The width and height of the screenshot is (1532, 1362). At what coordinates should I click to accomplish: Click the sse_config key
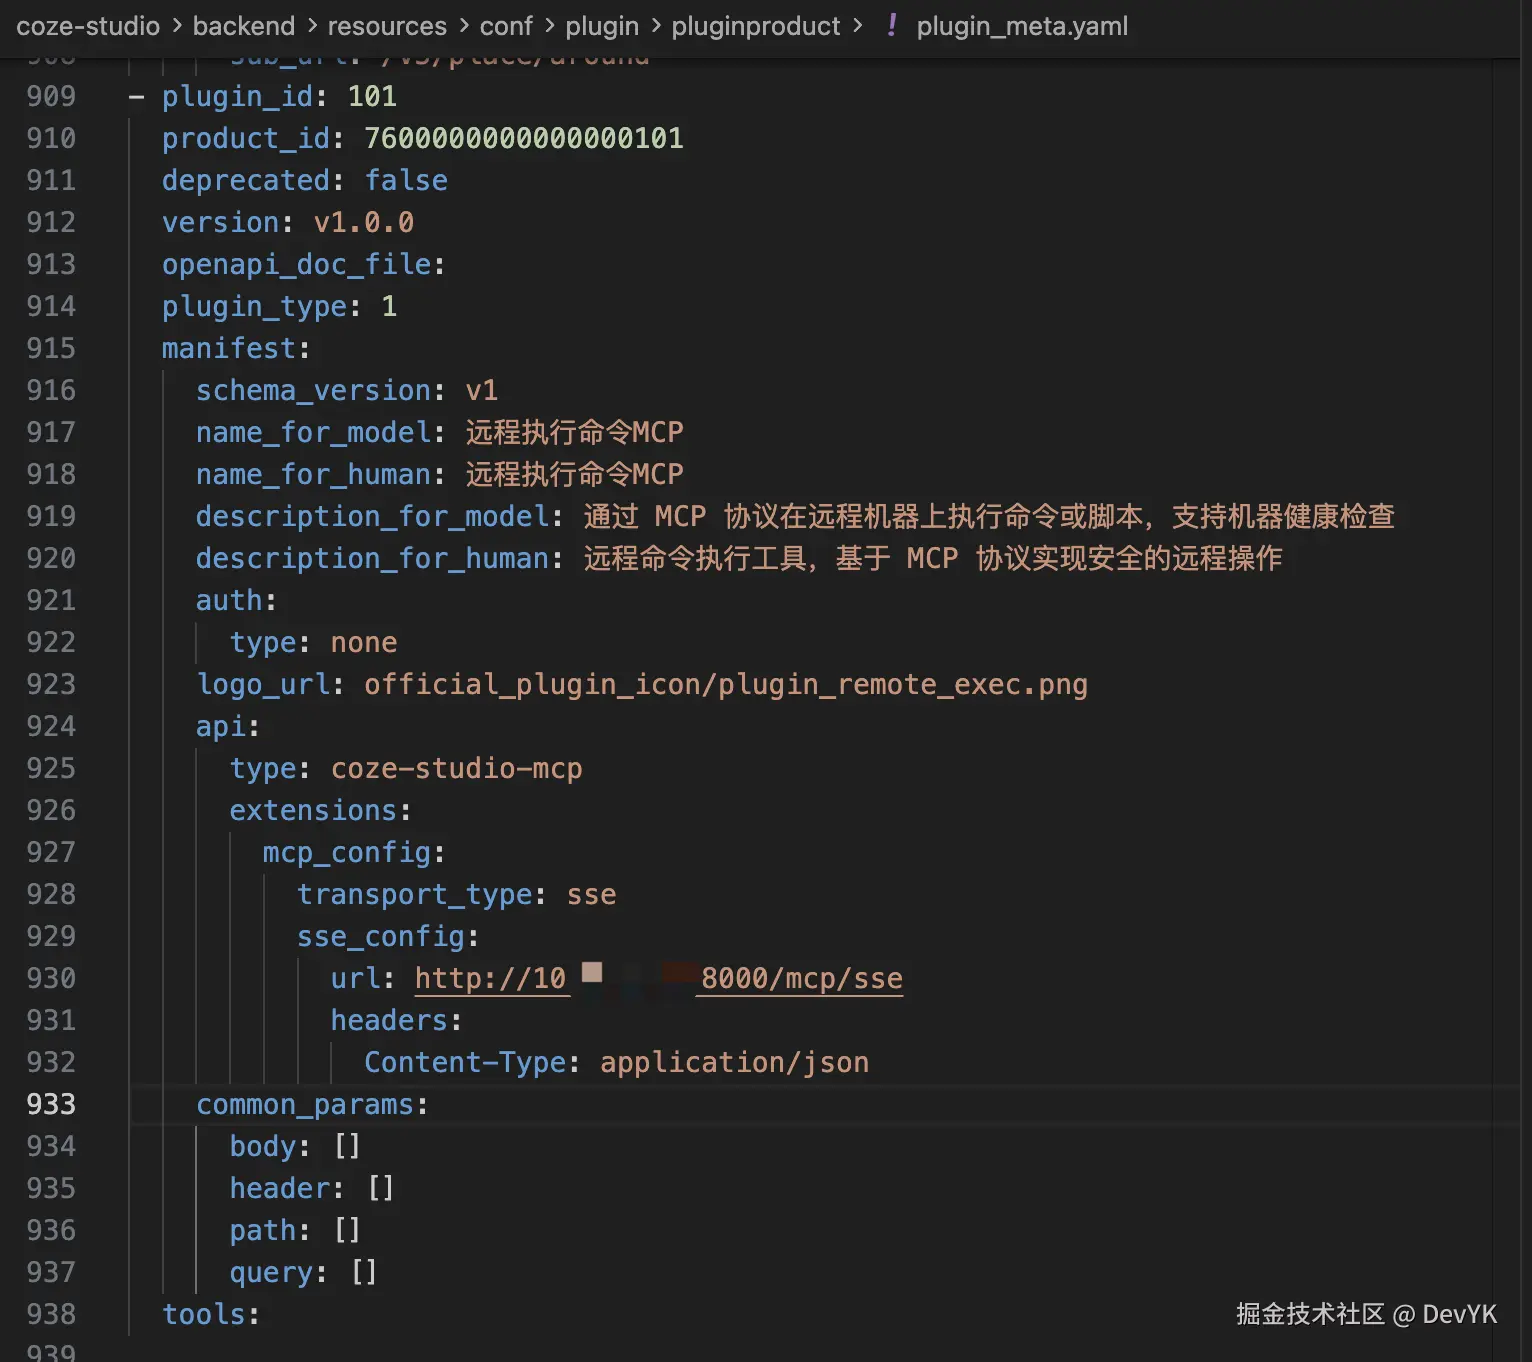click(381, 936)
